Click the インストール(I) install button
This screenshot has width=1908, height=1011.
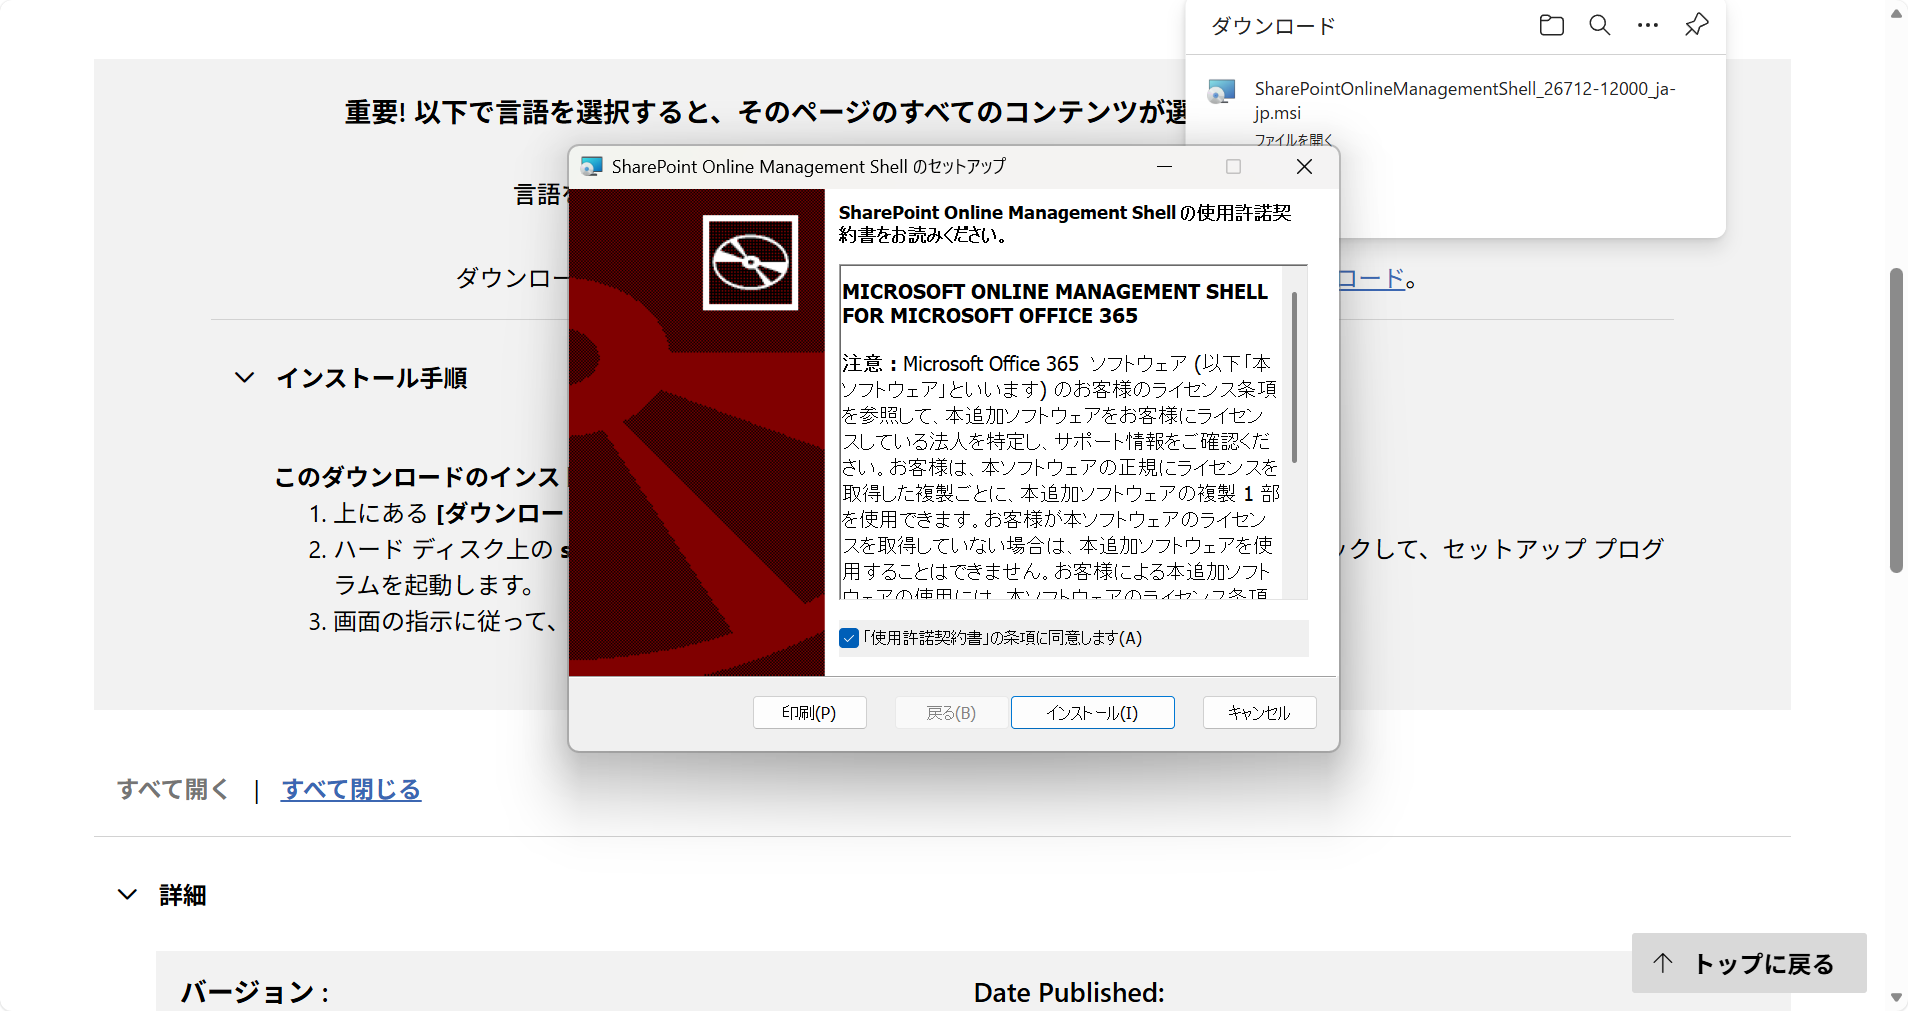click(x=1092, y=713)
